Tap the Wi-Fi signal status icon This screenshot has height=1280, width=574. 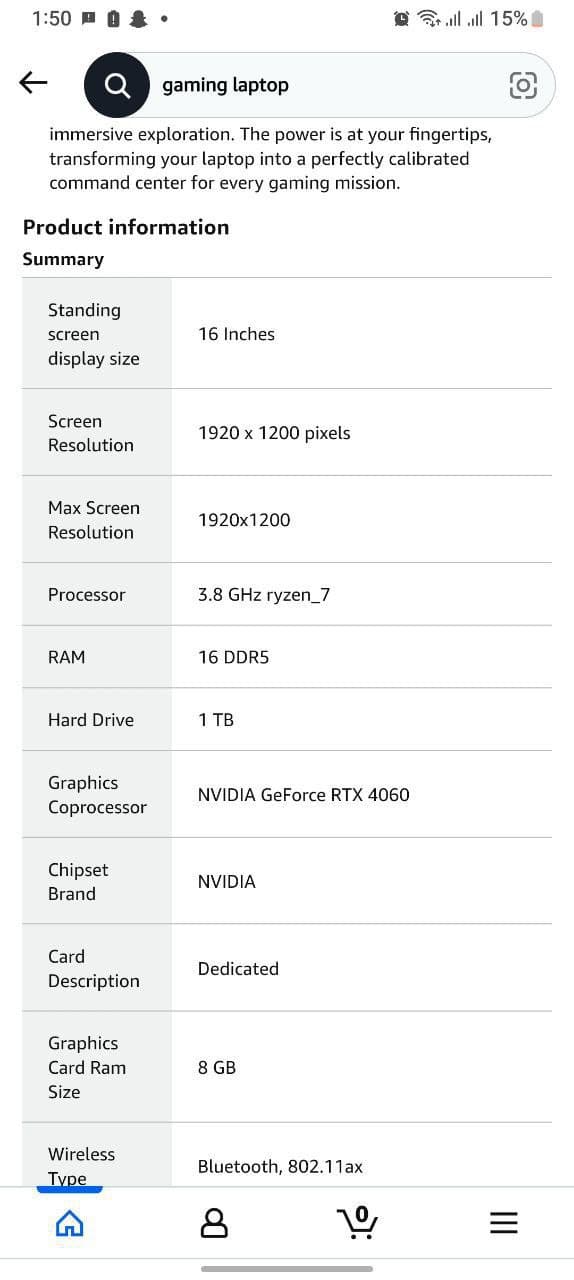coord(429,18)
